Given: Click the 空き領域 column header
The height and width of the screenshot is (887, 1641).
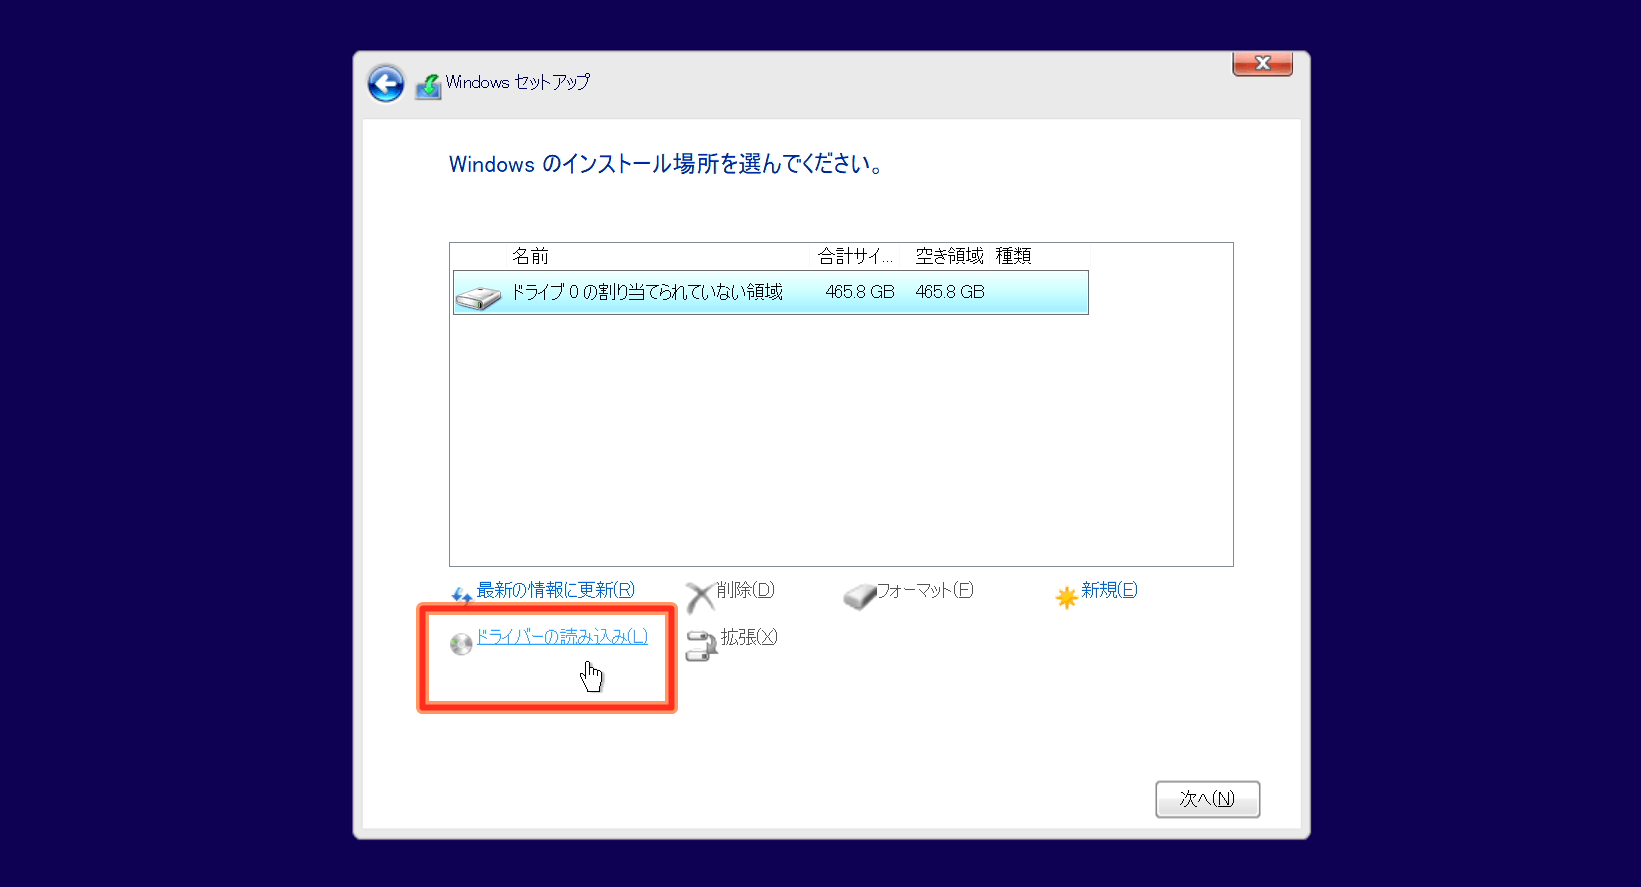Looking at the screenshot, I should (949, 256).
